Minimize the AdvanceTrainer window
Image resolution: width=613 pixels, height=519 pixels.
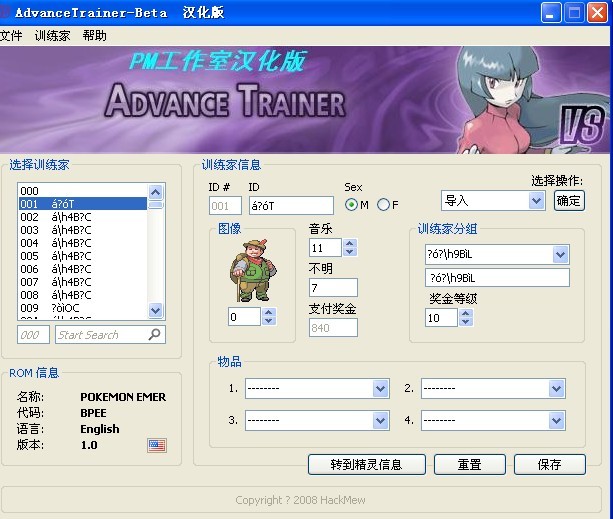[x=551, y=13]
